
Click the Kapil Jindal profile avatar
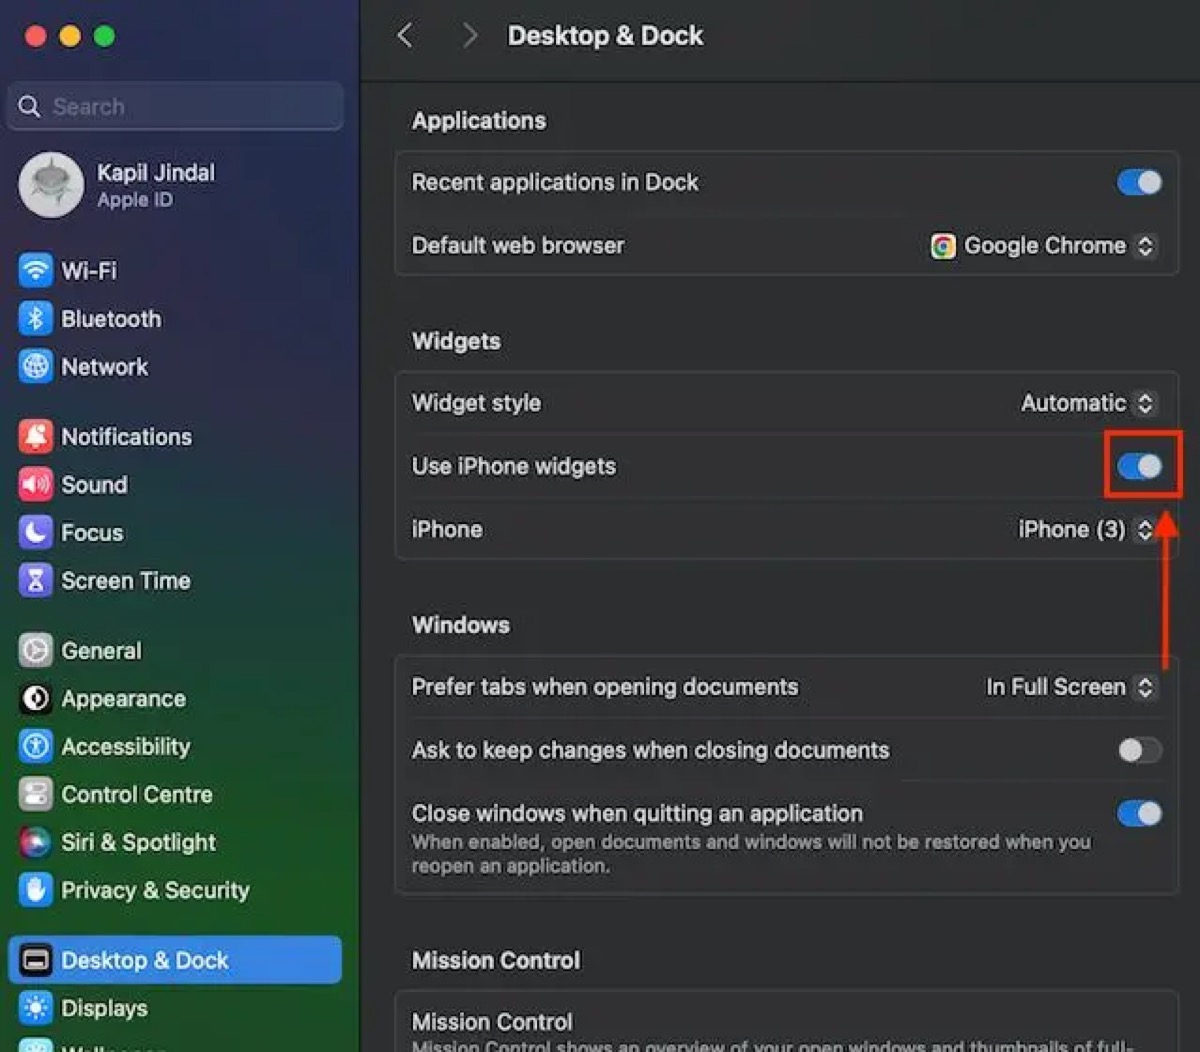51,185
